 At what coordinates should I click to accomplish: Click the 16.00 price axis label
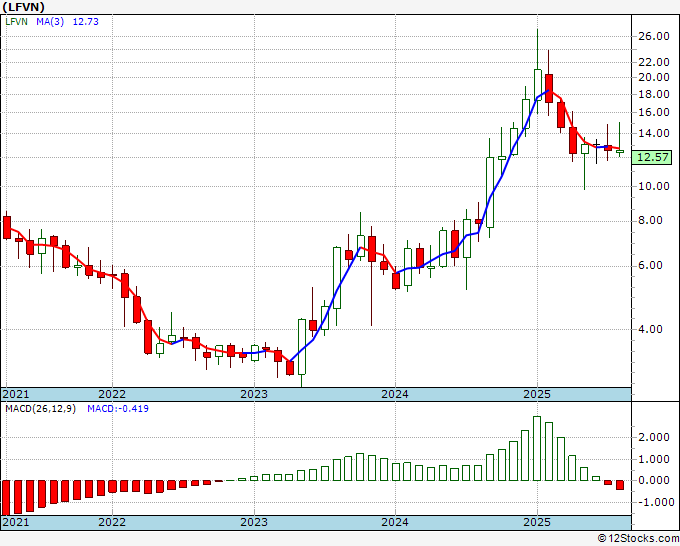[654, 112]
